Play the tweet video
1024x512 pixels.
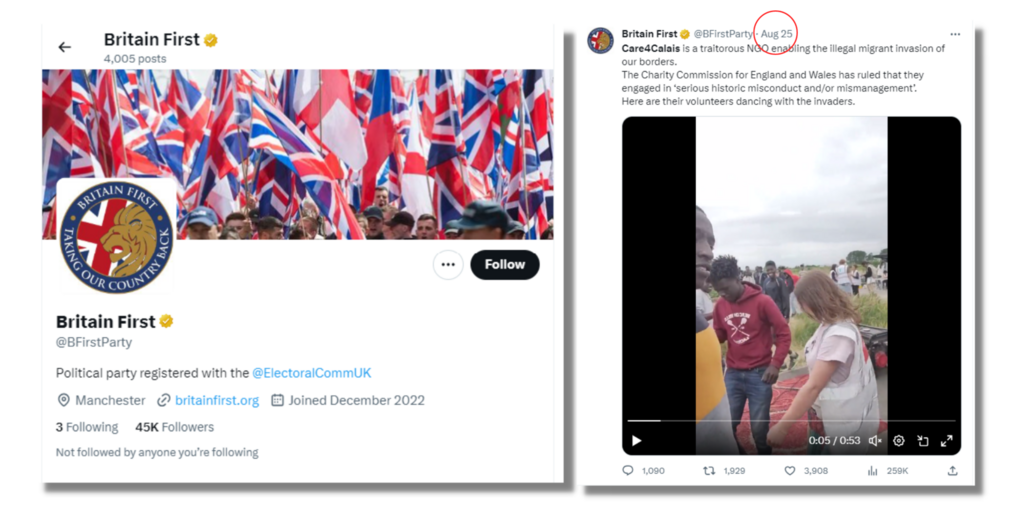[636, 440]
